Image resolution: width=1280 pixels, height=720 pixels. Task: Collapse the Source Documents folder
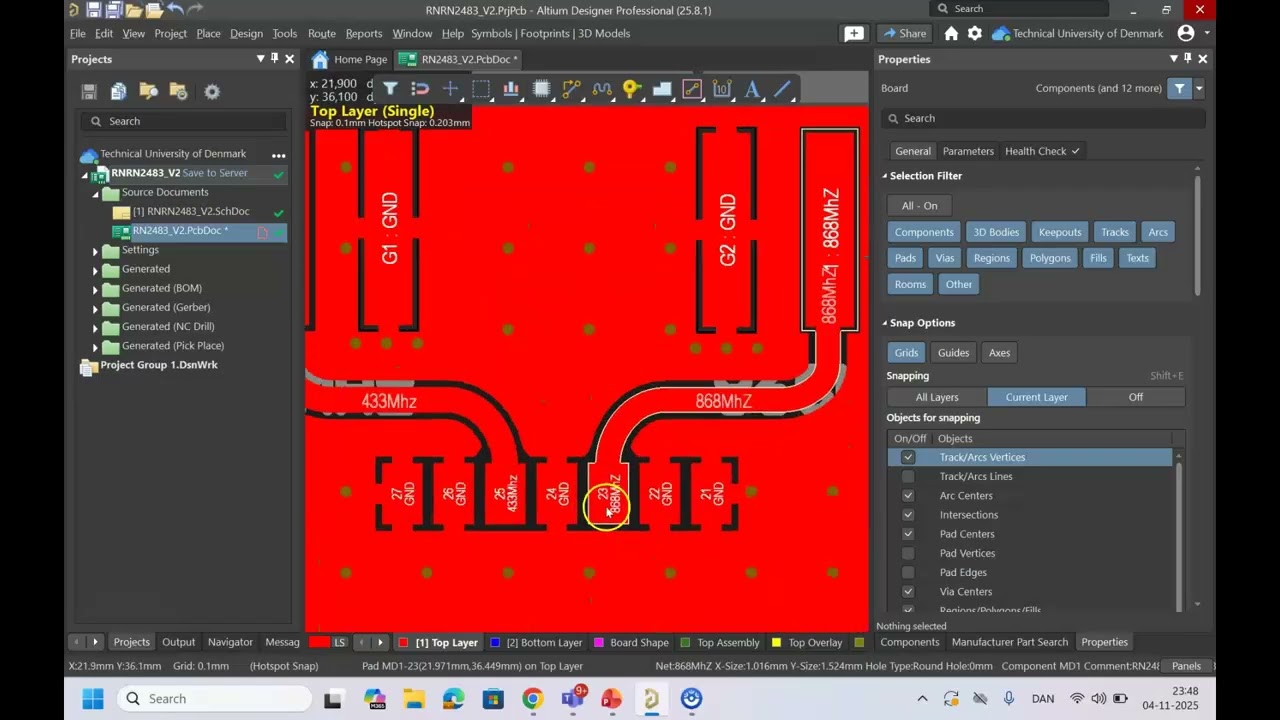97,193
